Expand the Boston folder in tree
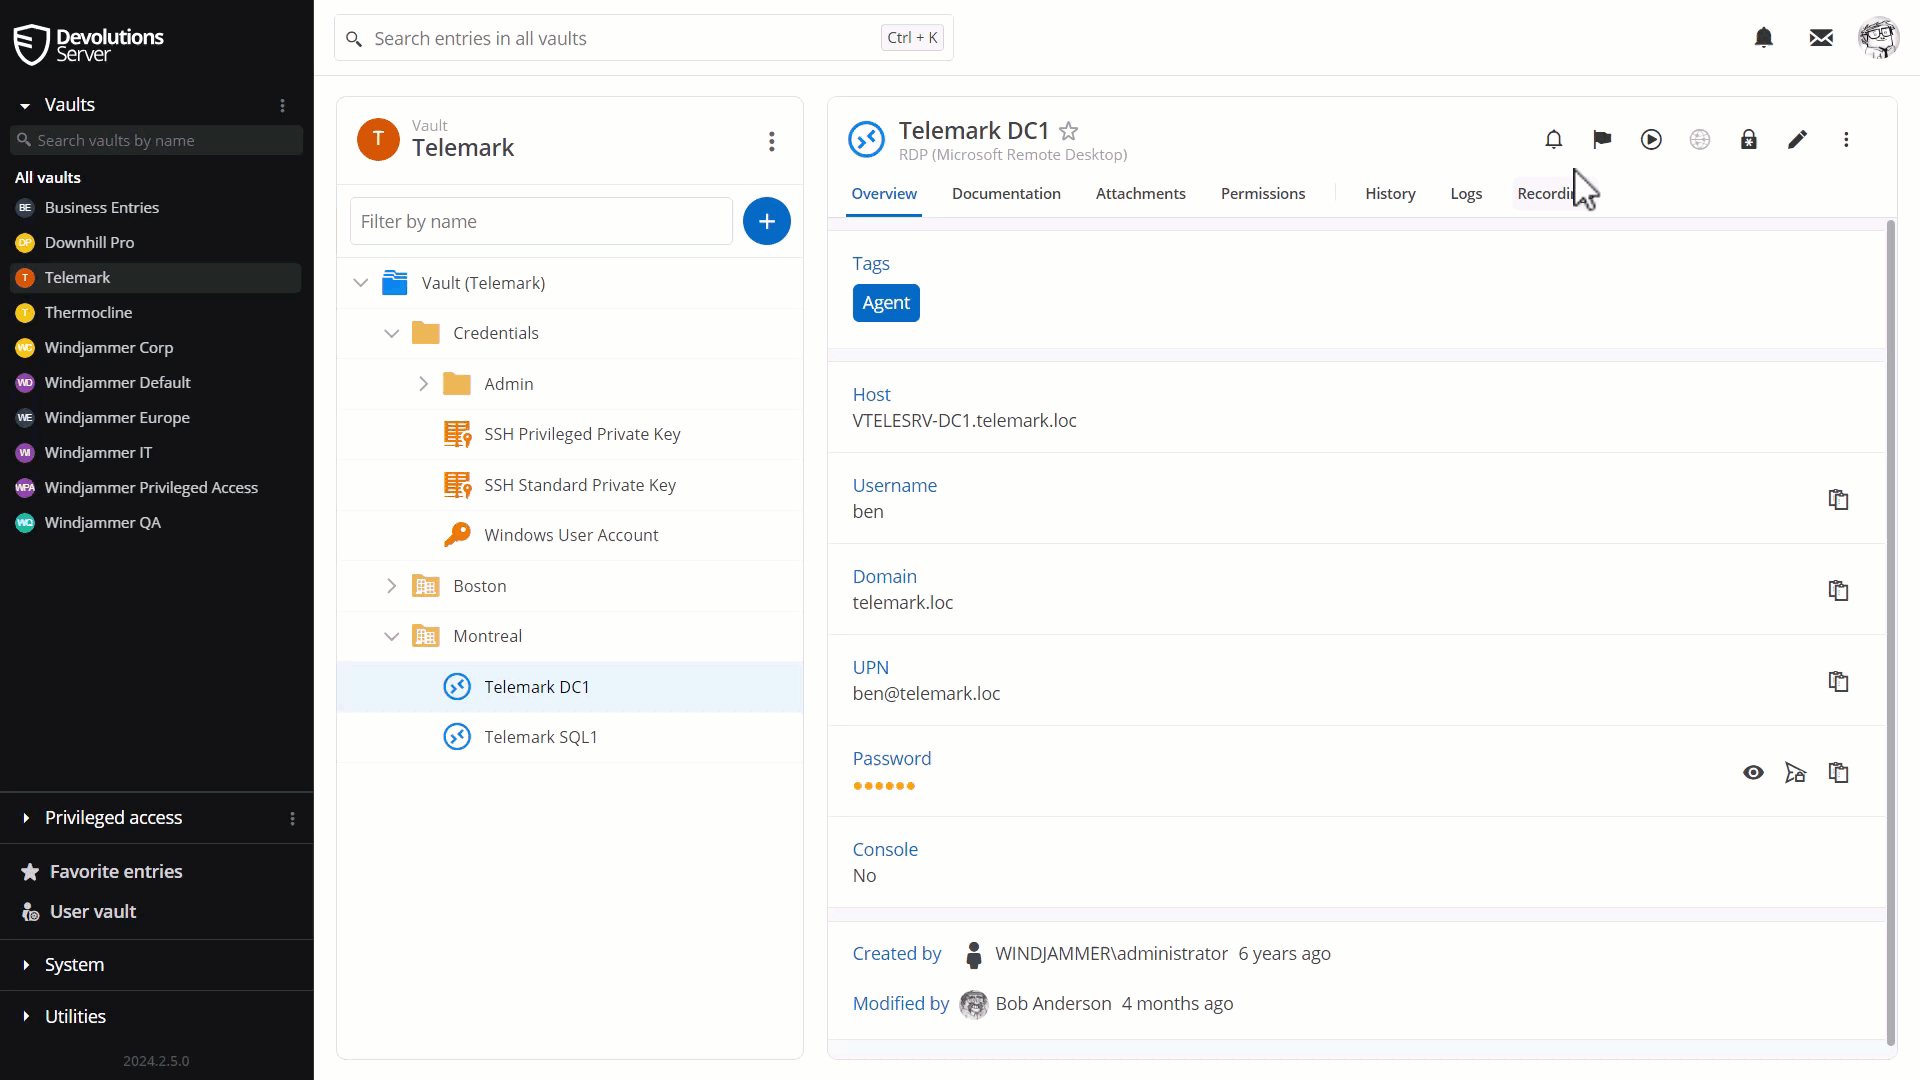Viewport: 1920px width, 1080px height. point(393,584)
